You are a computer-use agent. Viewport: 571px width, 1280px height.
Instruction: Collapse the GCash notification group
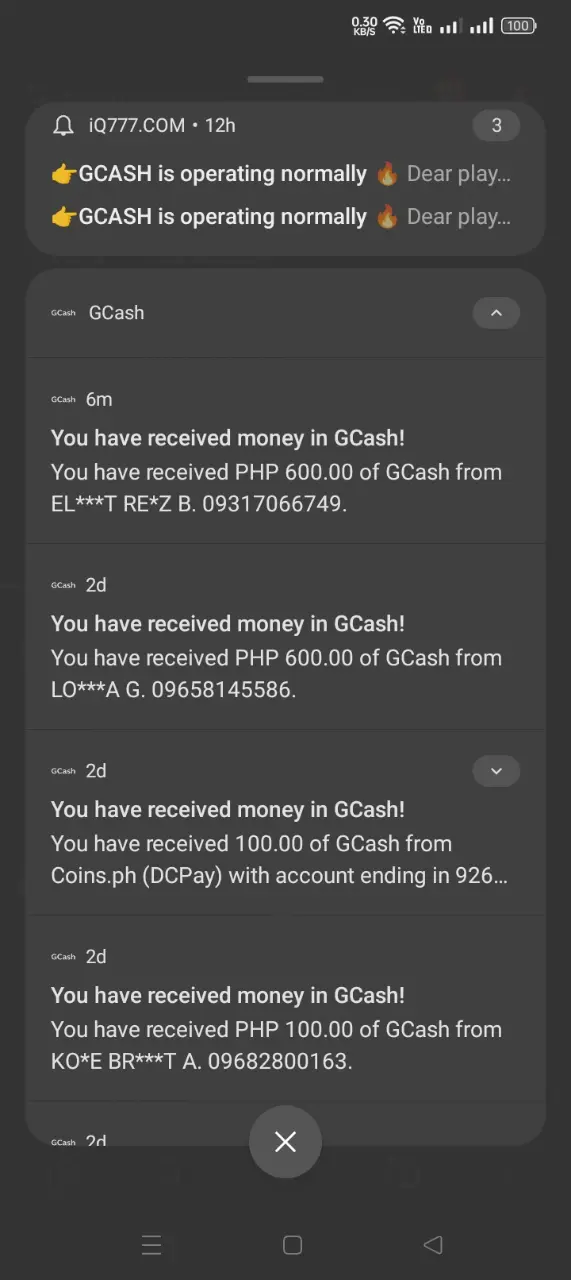tap(496, 313)
